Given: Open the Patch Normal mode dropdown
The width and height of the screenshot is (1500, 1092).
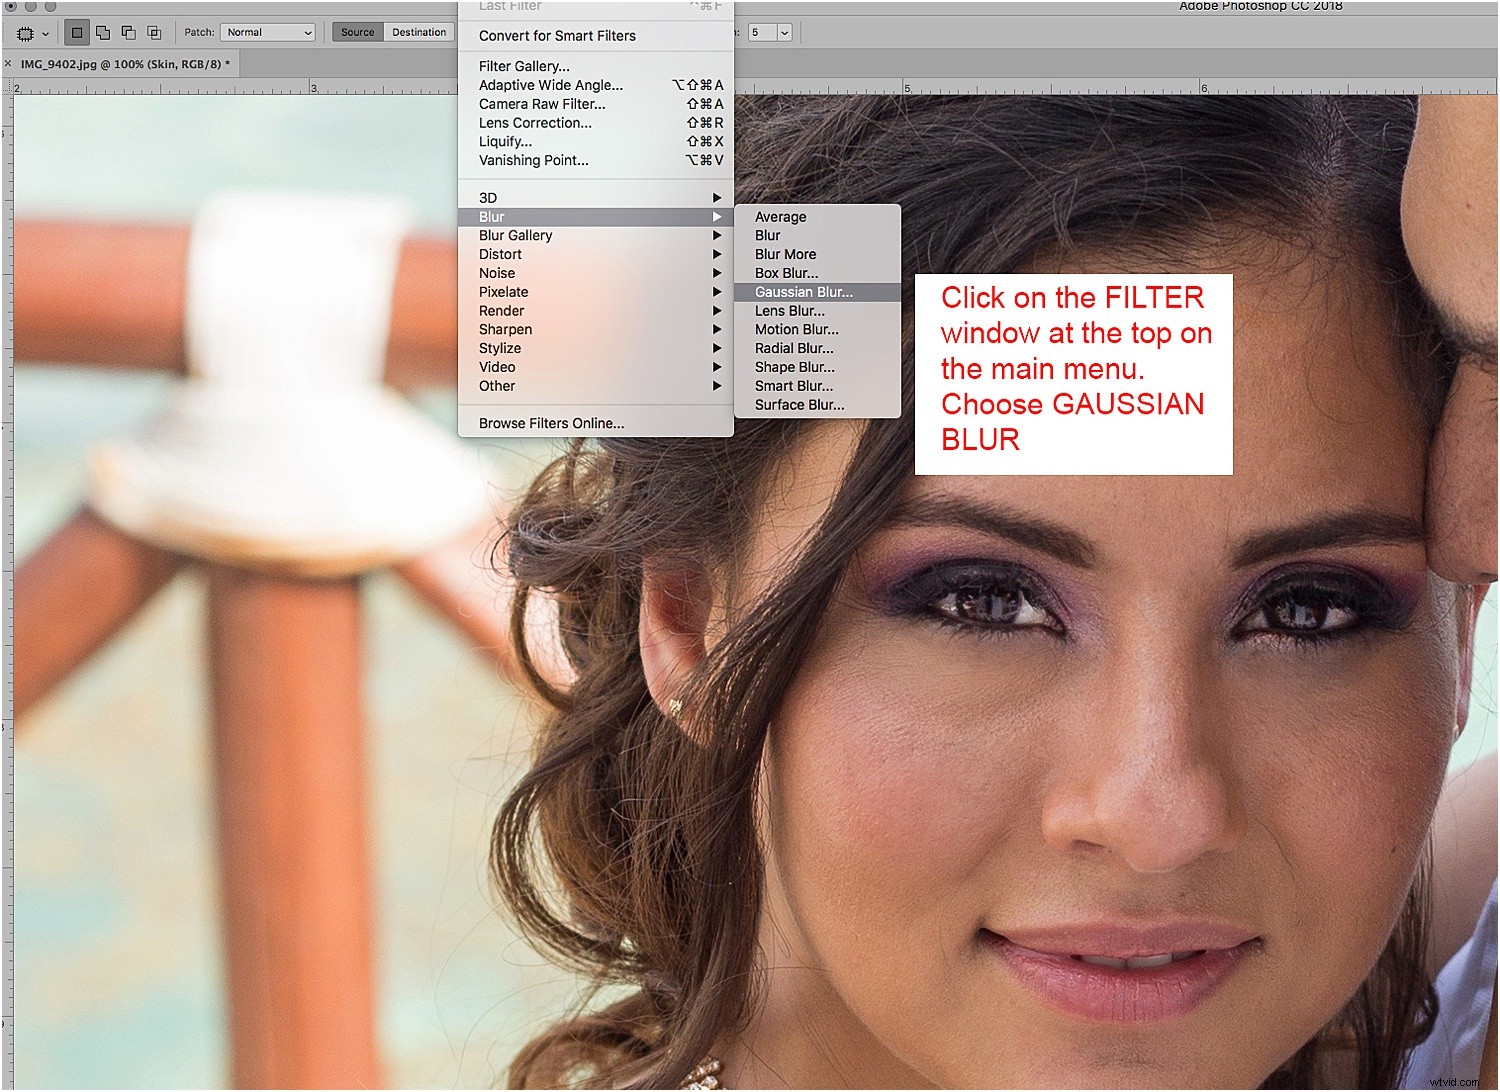Looking at the screenshot, I should tap(268, 32).
